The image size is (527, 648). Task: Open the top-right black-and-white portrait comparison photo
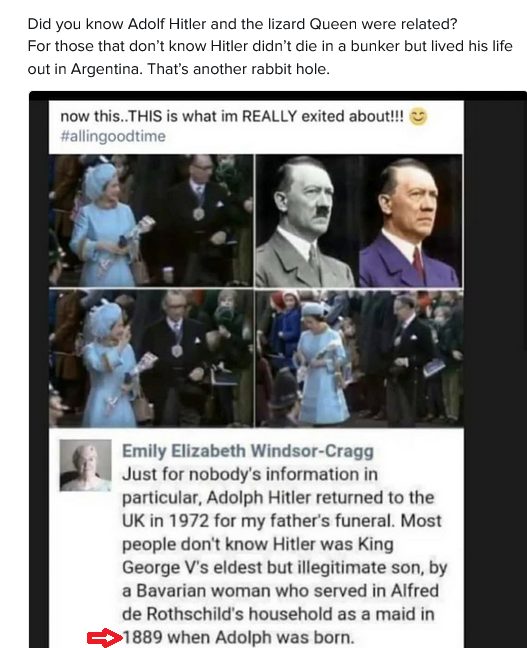359,221
